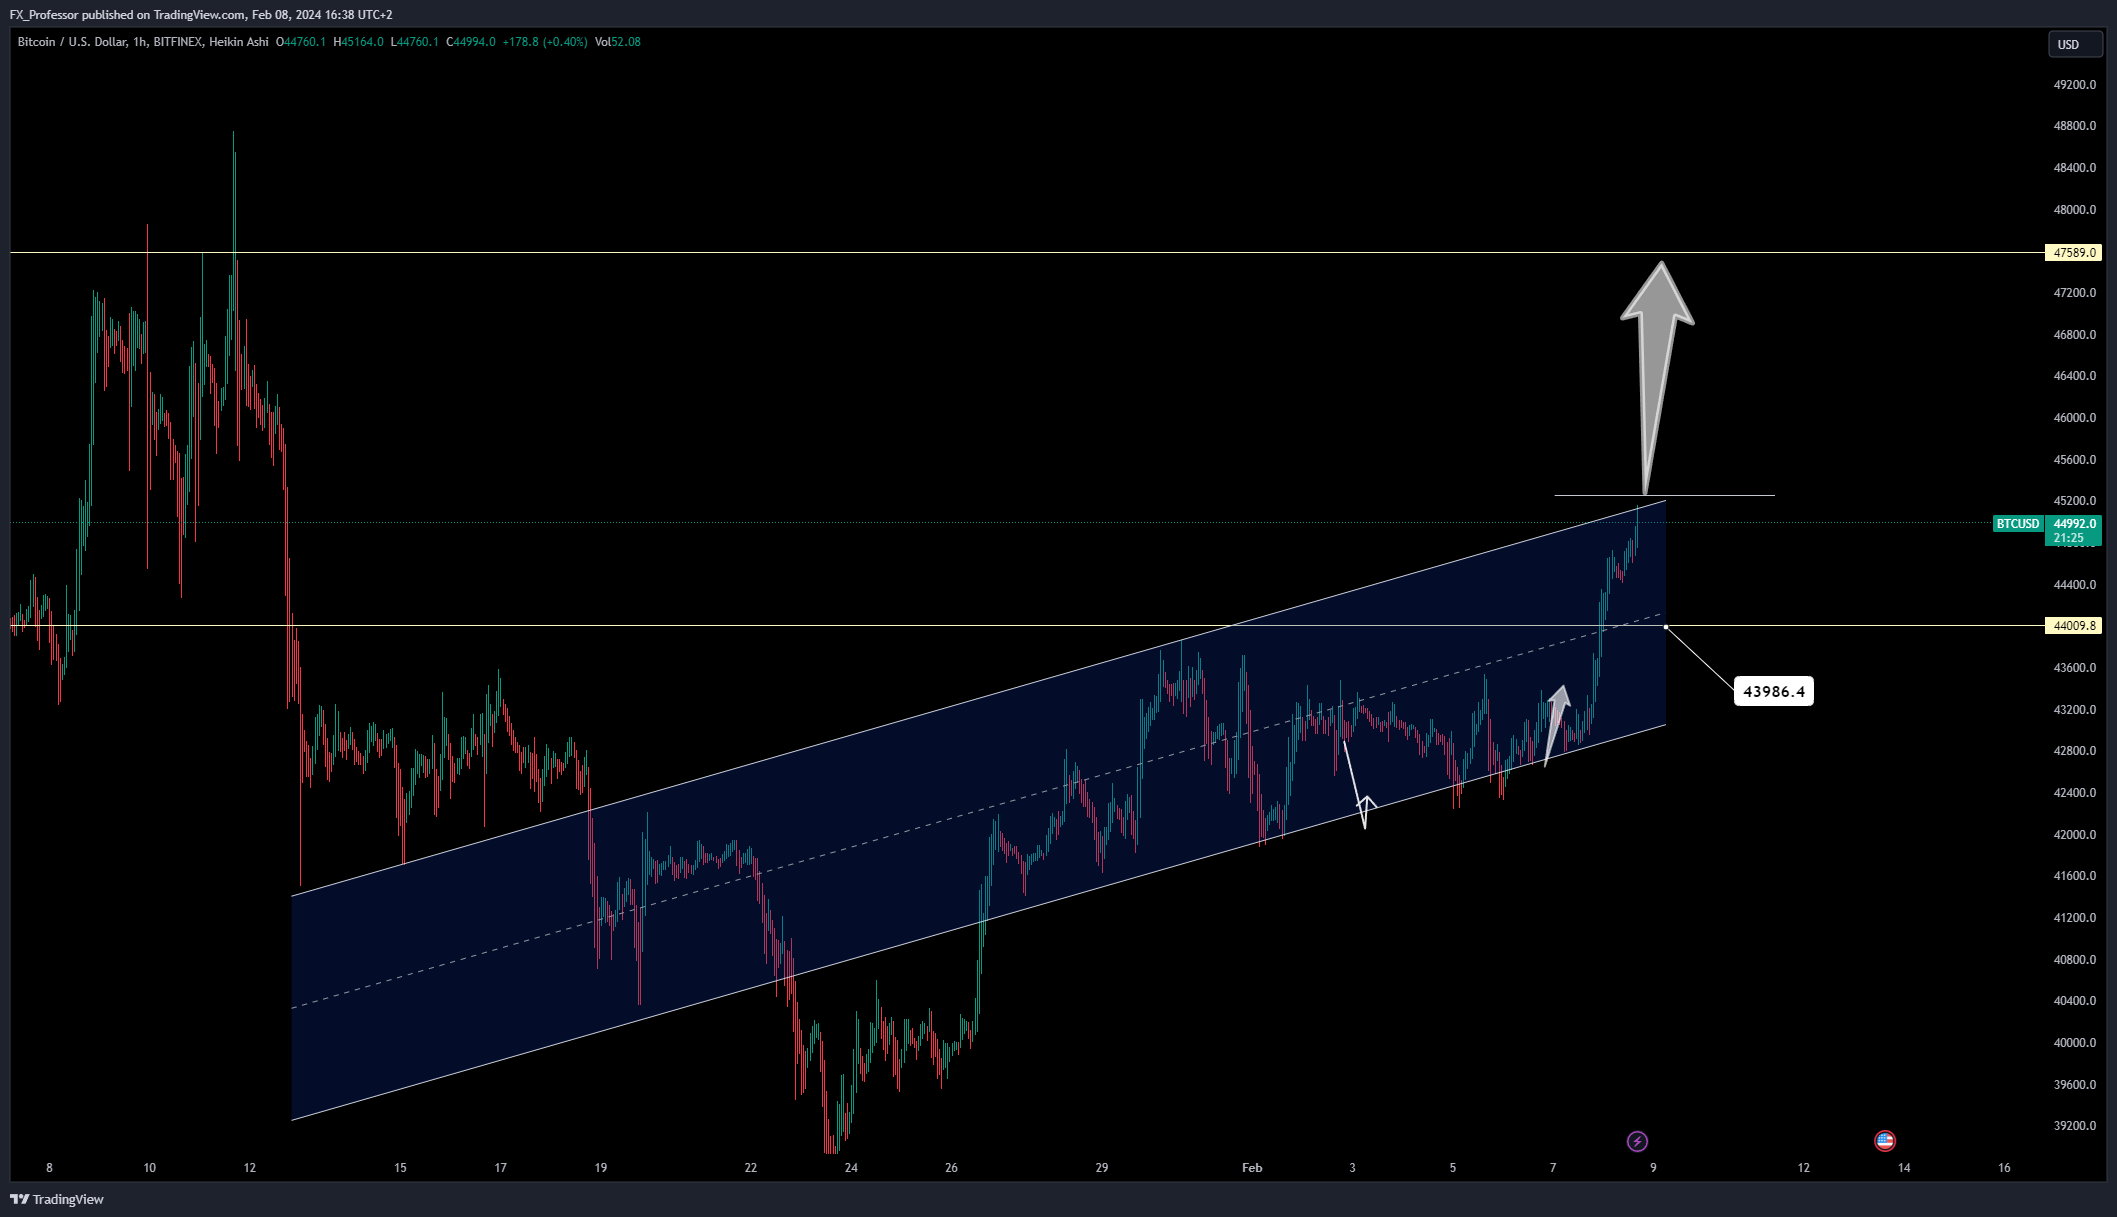This screenshot has width=2117, height=1217.
Task: Click the +178.8 (+0.40%) change readout
Action: [x=545, y=42]
